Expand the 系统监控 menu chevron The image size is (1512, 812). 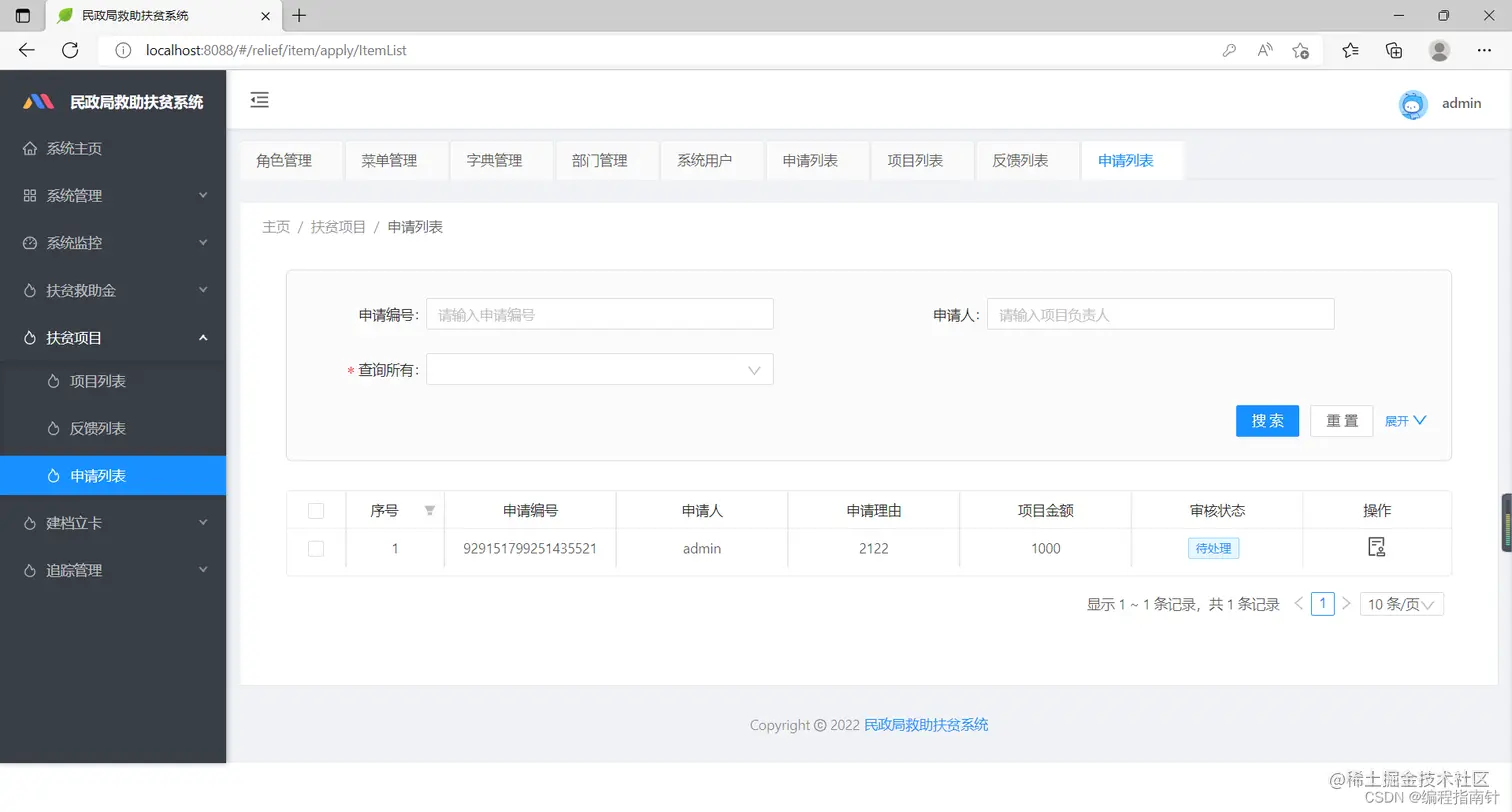tap(203, 242)
